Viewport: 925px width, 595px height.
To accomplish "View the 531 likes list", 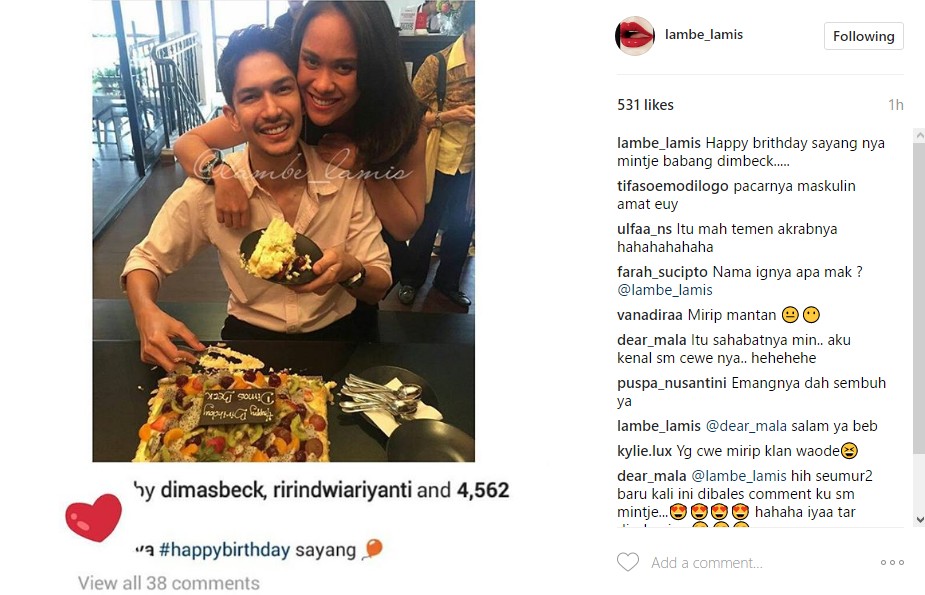I will click(x=645, y=105).
